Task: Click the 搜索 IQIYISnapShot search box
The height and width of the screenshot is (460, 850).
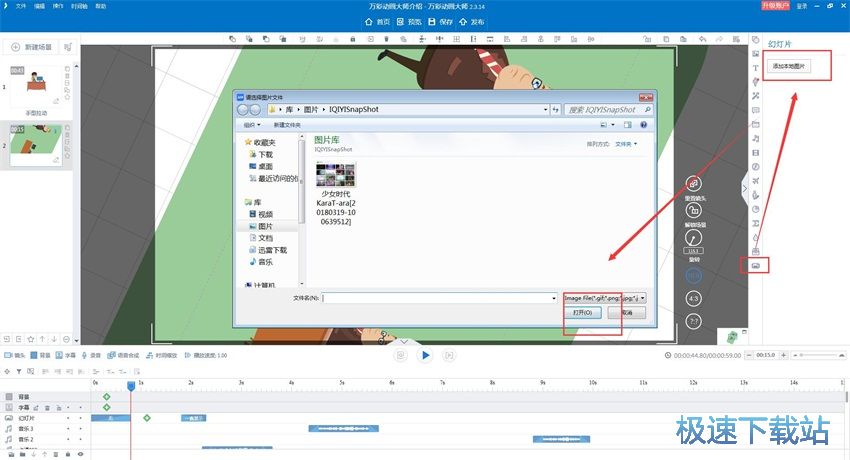Action: [x=608, y=109]
